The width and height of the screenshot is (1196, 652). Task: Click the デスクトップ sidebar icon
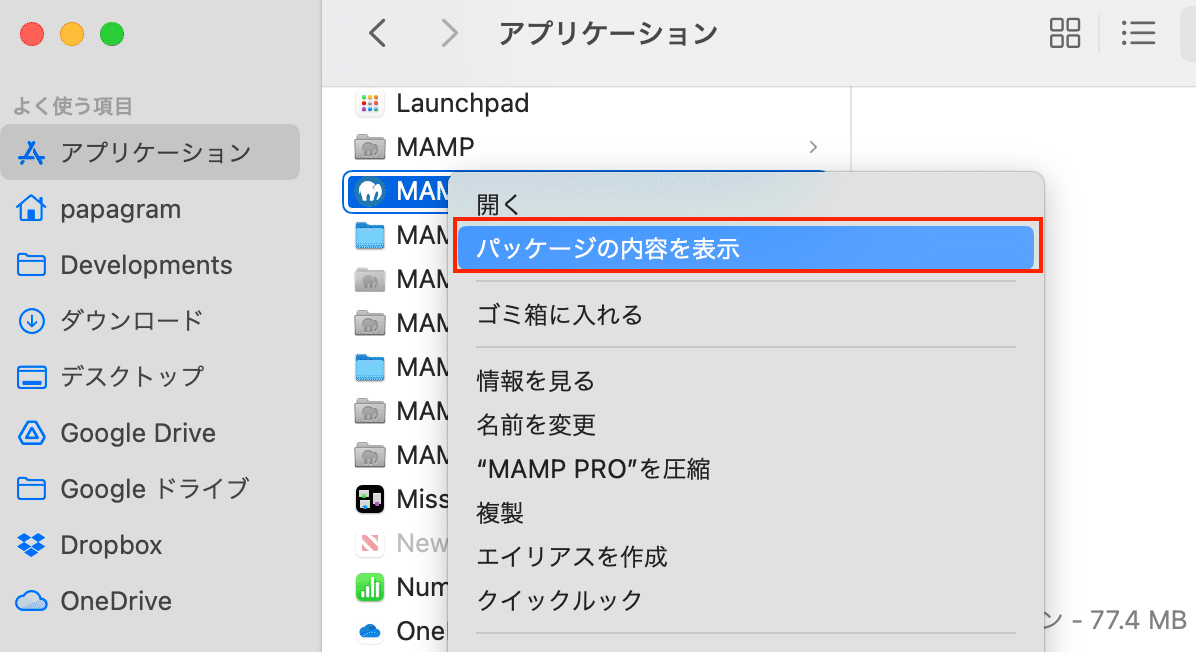click(31, 377)
